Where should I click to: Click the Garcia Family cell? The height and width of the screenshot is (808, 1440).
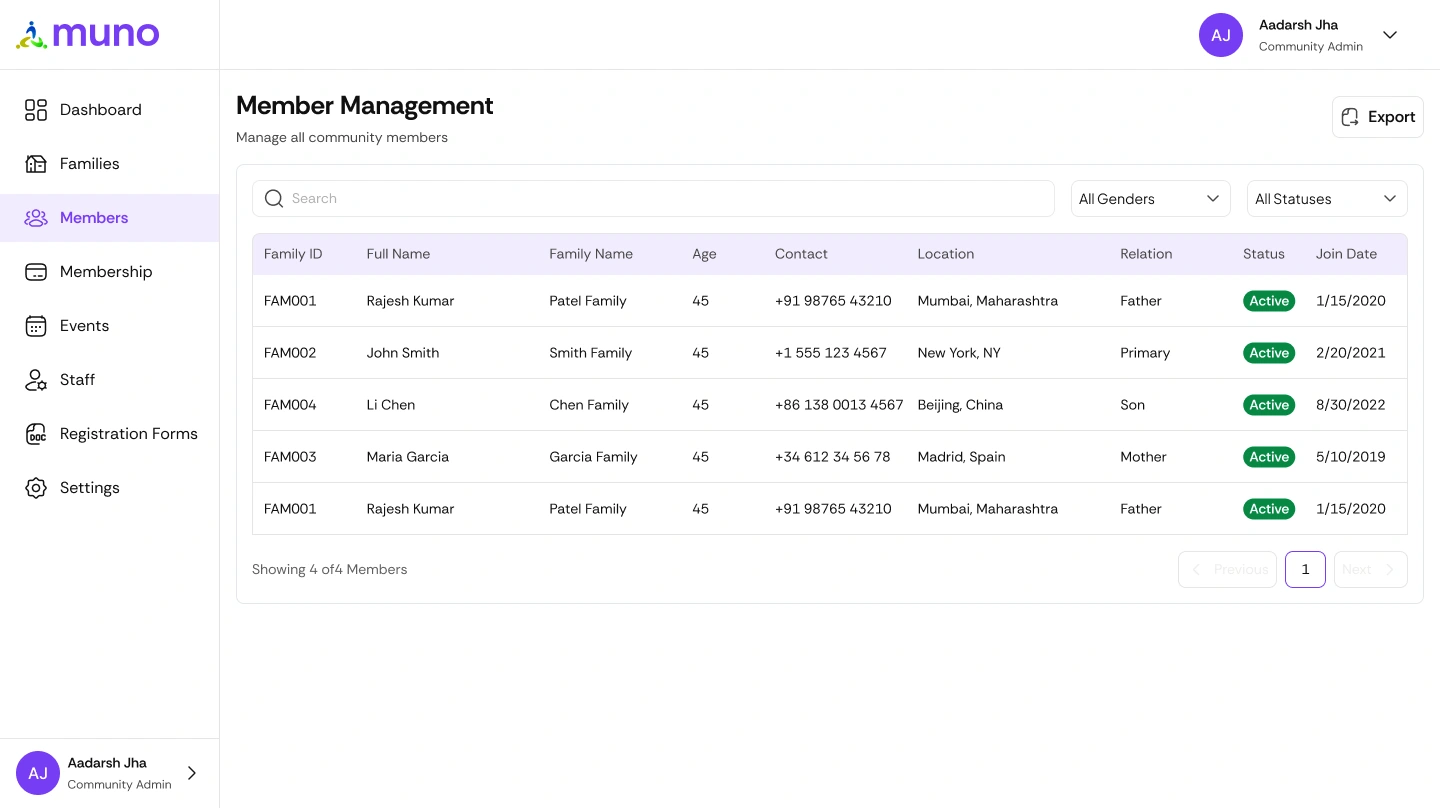point(593,457)
